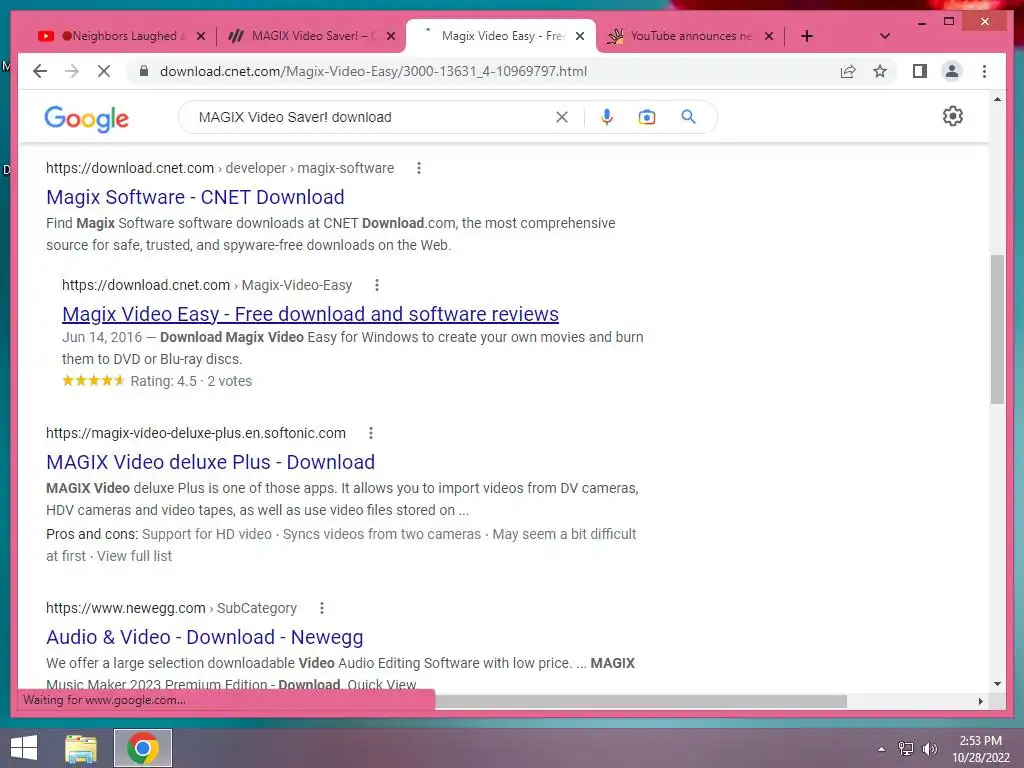Click the scroll up arrow
Image resolution: width=1024 pixels, height=768 pixels.
click(x=997, y=99)
